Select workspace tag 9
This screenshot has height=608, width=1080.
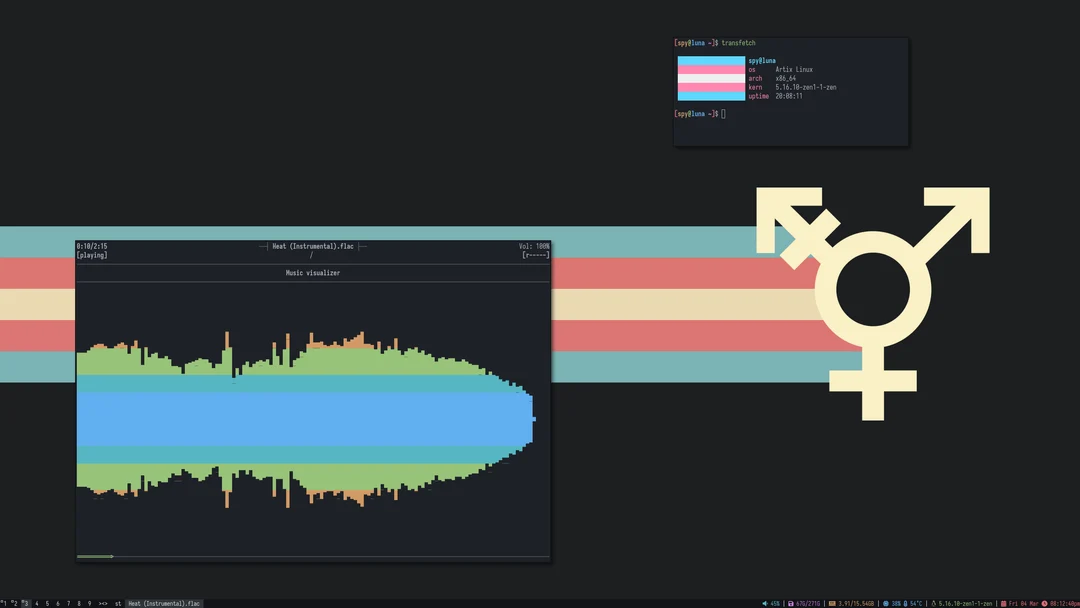click(89, 603)
